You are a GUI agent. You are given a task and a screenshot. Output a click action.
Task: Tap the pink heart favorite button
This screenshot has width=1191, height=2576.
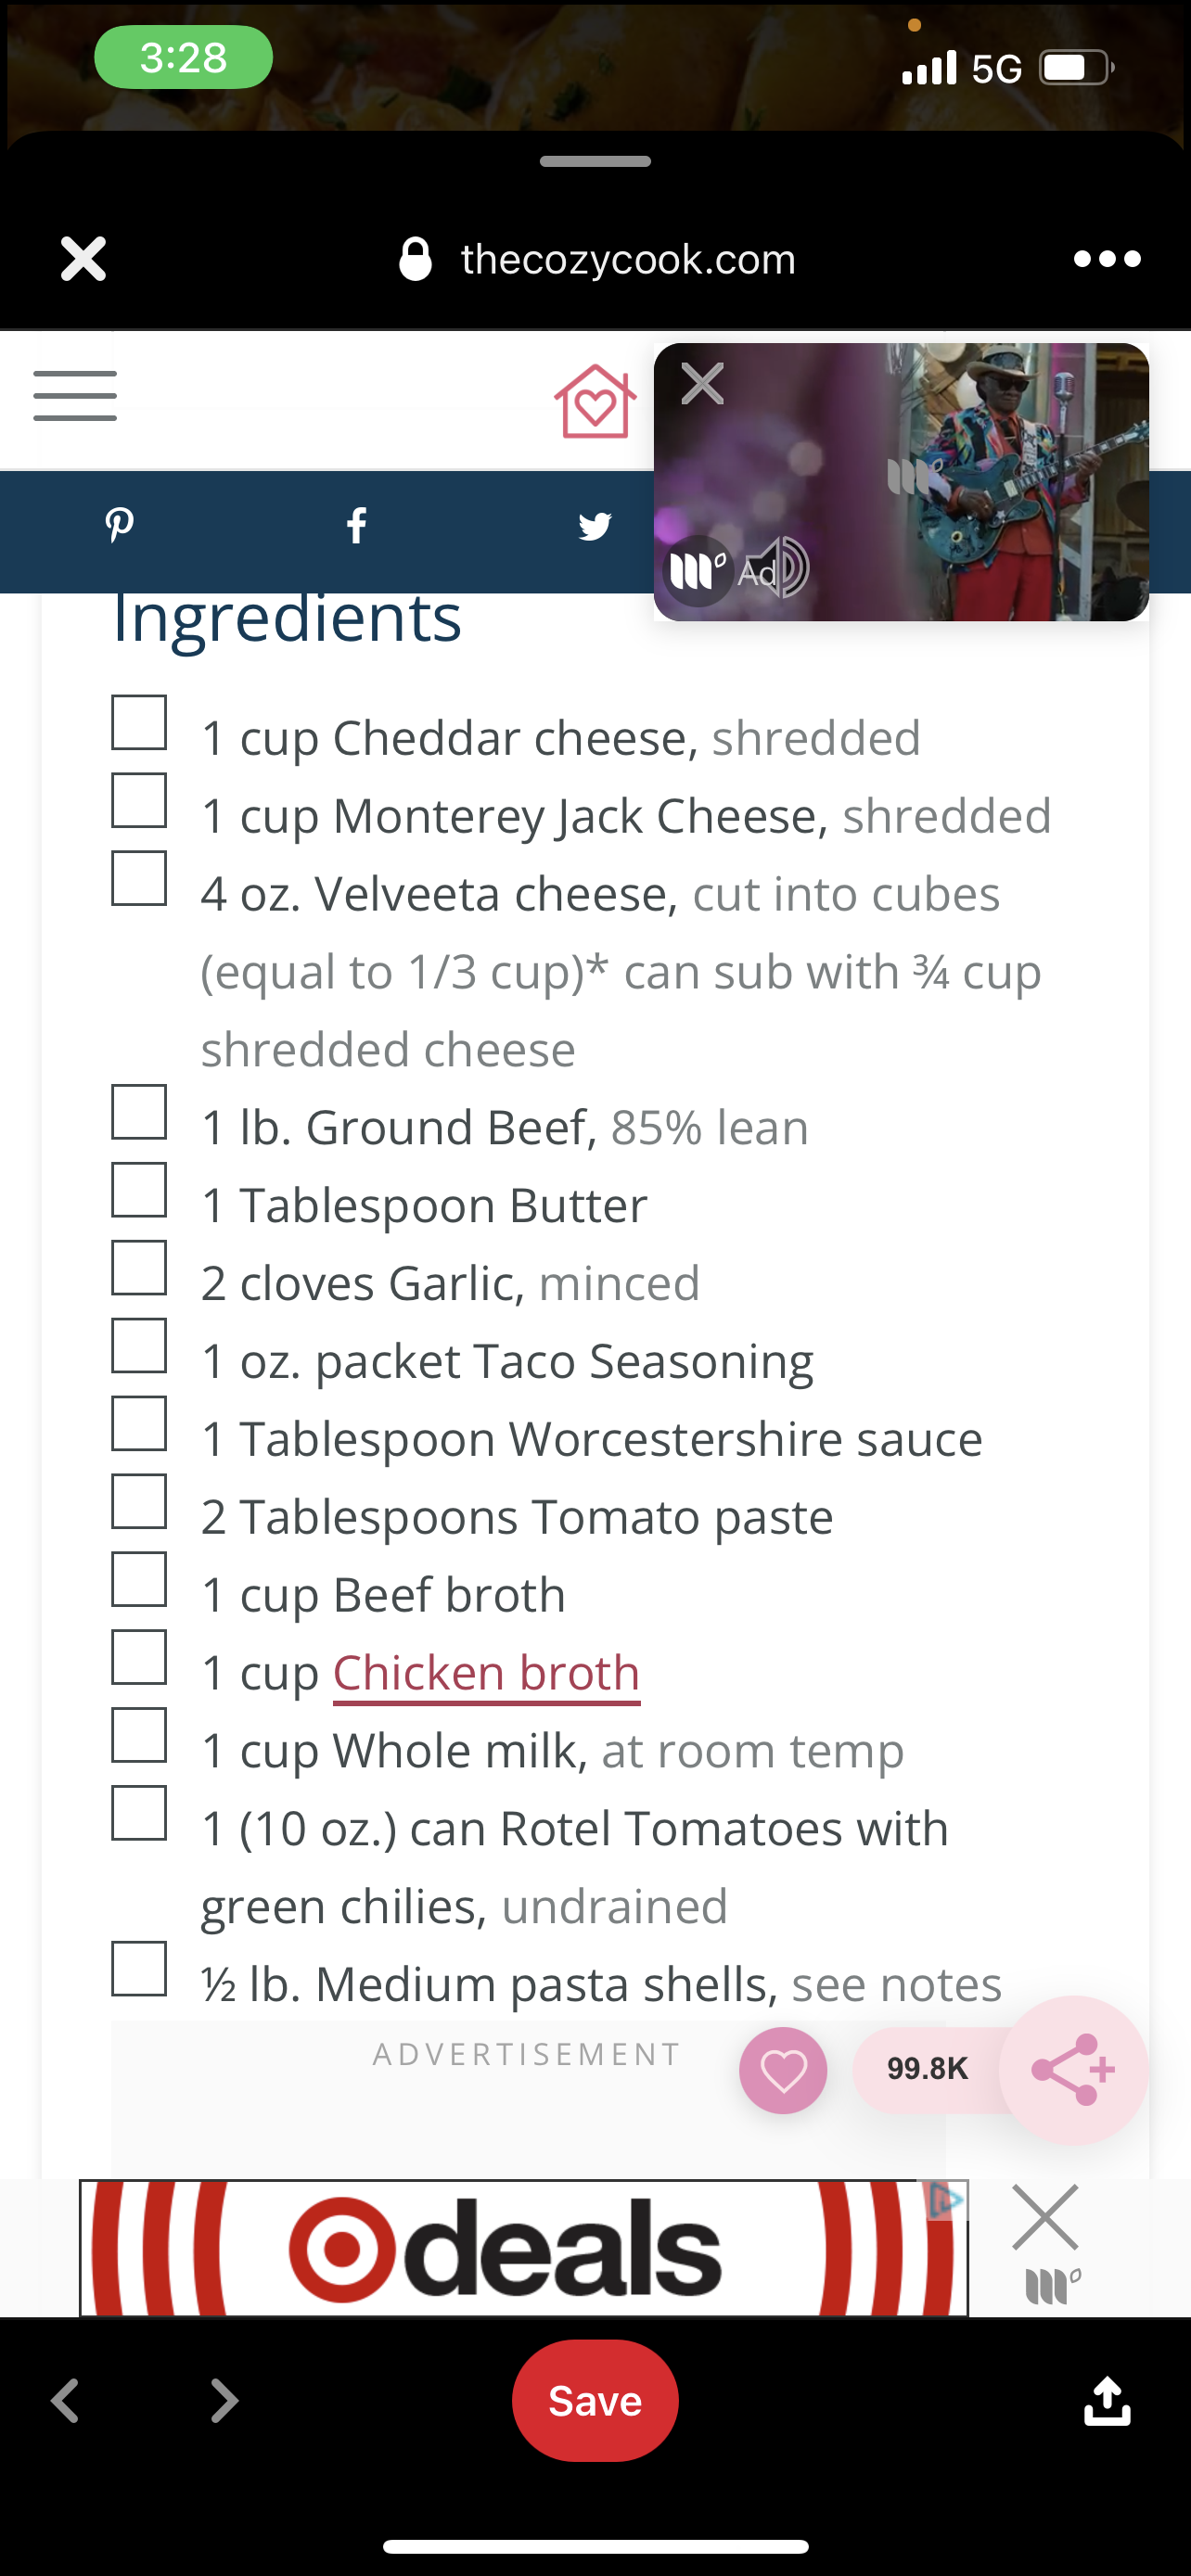click(783, 2069)
